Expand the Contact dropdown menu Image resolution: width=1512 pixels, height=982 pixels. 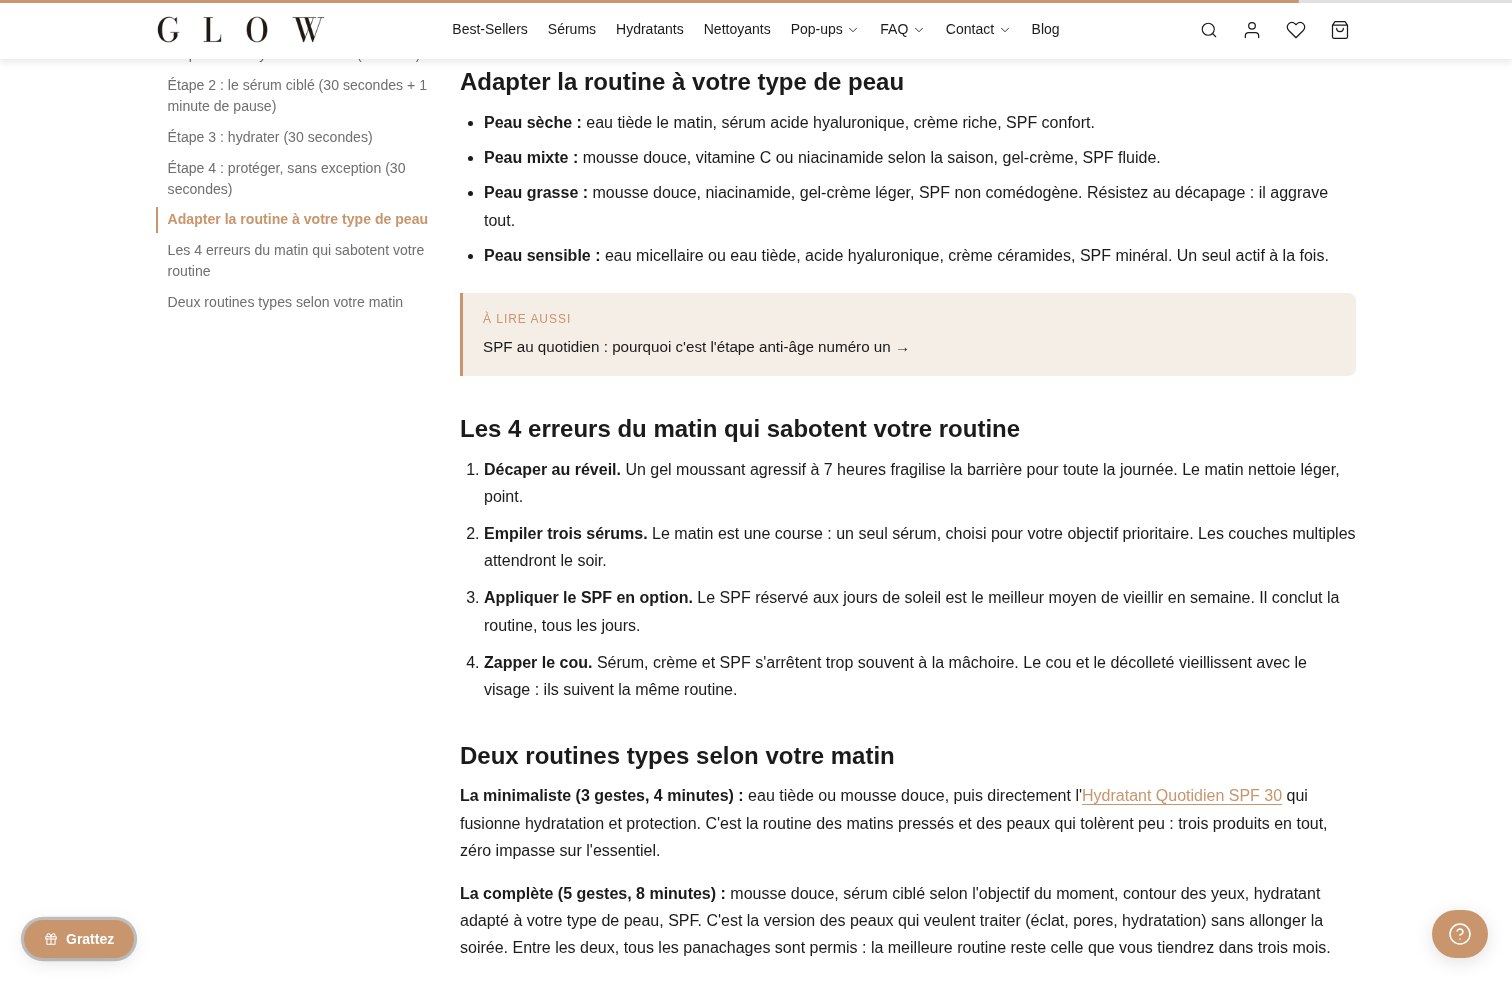(x=977, y=29)
